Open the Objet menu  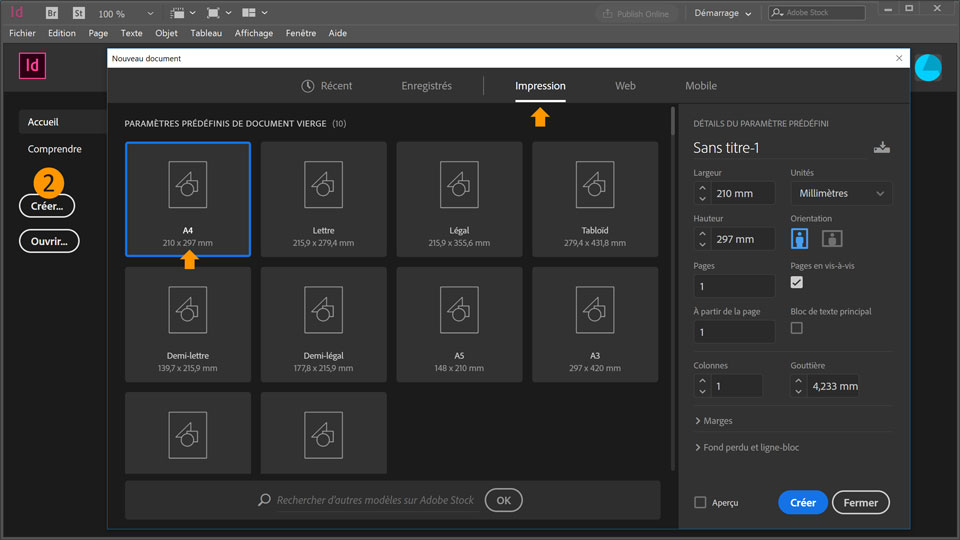coord(166,33)
